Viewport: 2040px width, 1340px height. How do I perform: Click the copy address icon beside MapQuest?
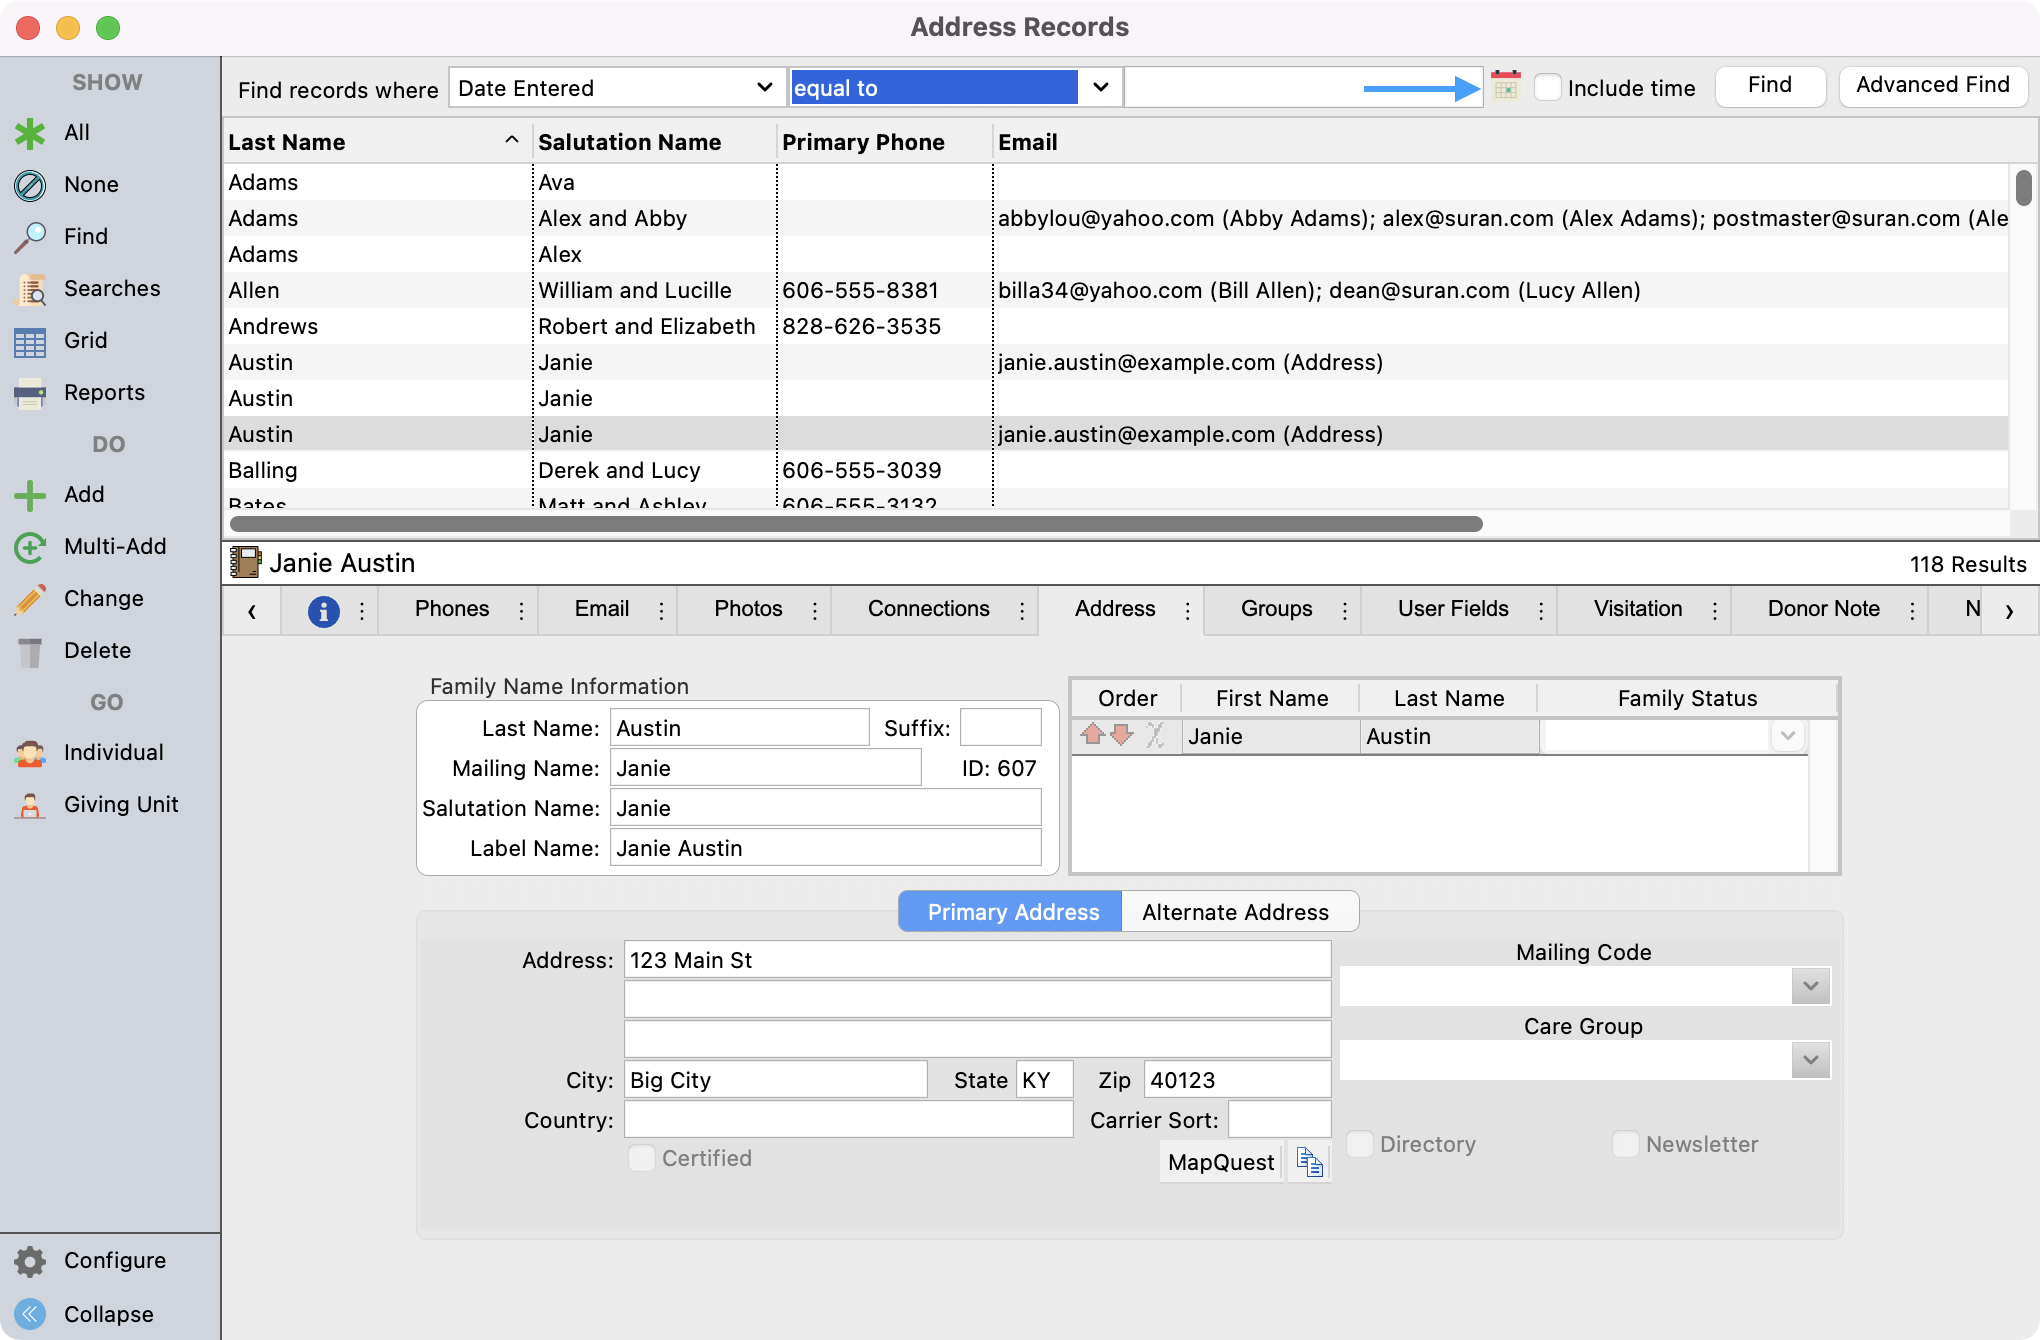[x=1309, y=1162]
